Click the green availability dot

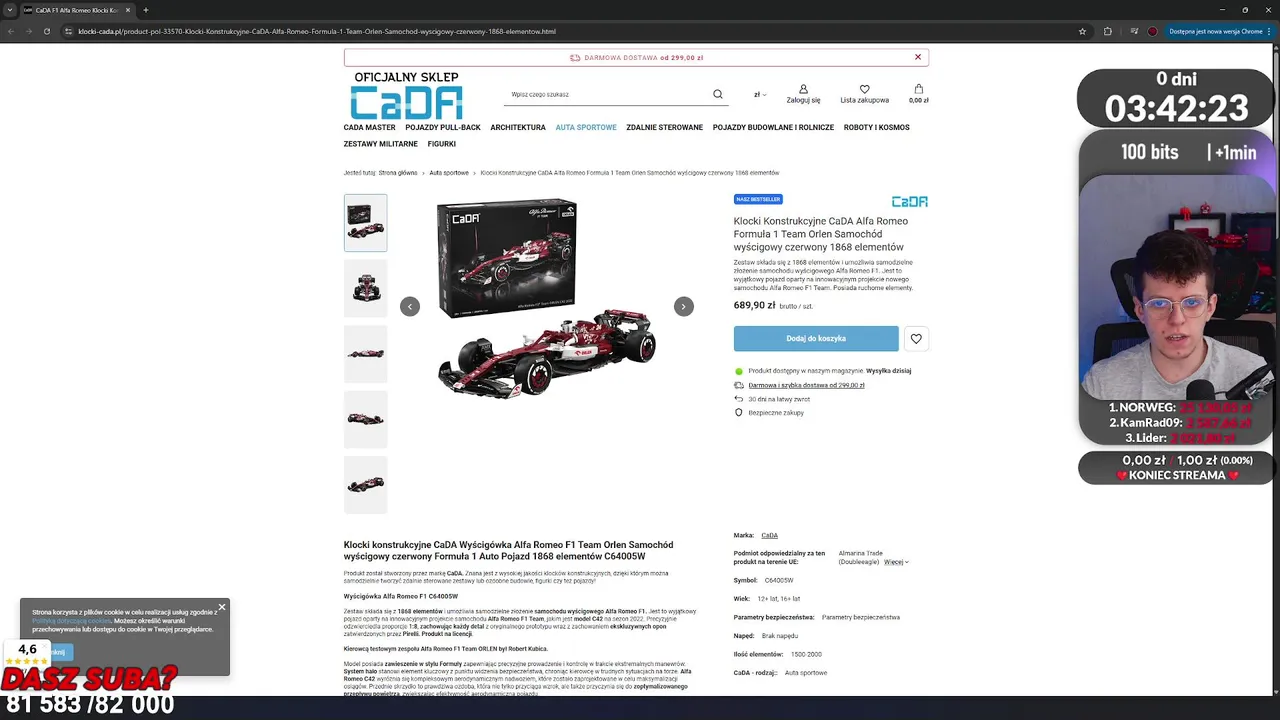tap(739, 371)
